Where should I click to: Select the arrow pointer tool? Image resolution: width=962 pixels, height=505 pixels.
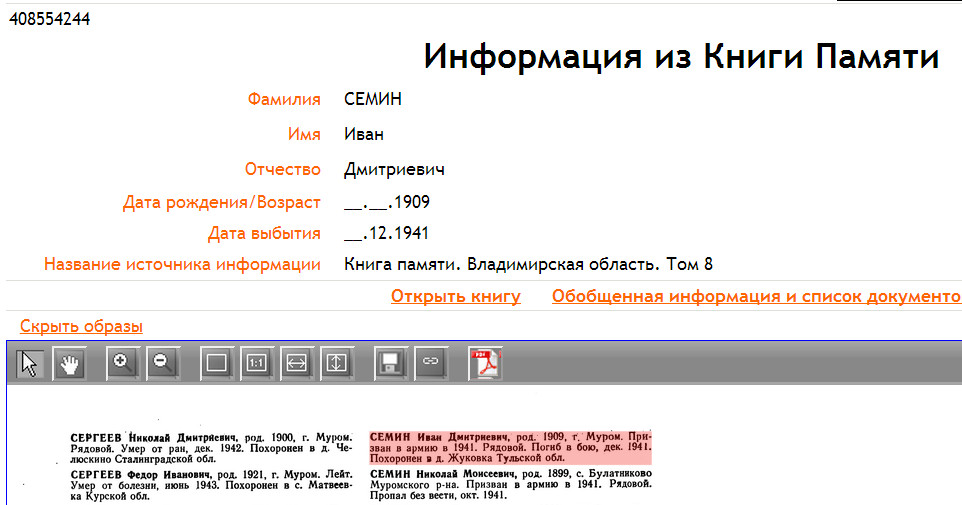[30, 363]
